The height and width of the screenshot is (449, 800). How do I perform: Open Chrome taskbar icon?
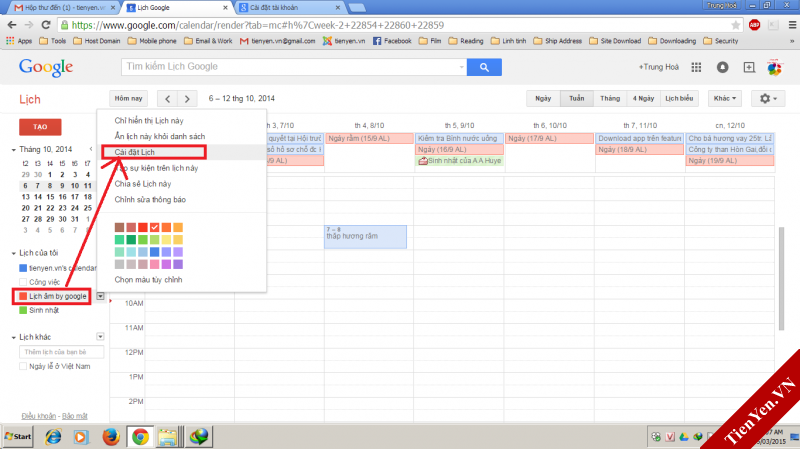tap(140, 437)
